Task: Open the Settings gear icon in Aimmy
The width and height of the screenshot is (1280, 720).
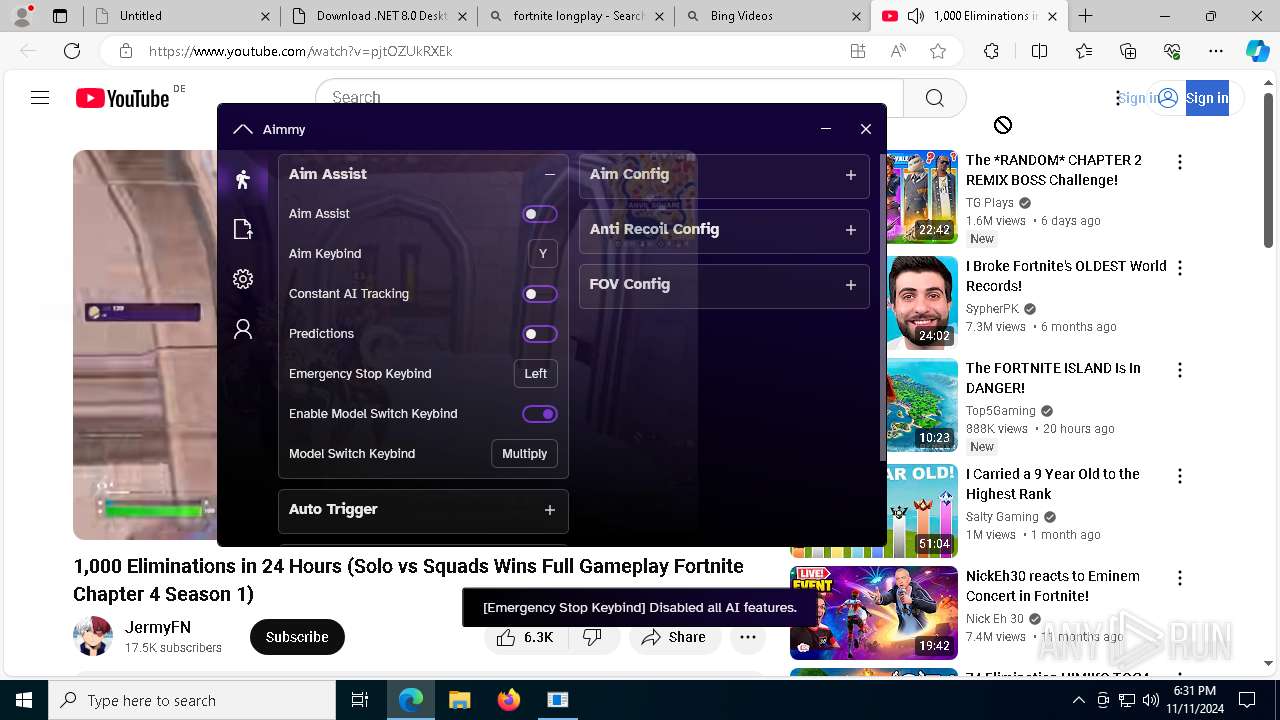Action: [243, 279]
